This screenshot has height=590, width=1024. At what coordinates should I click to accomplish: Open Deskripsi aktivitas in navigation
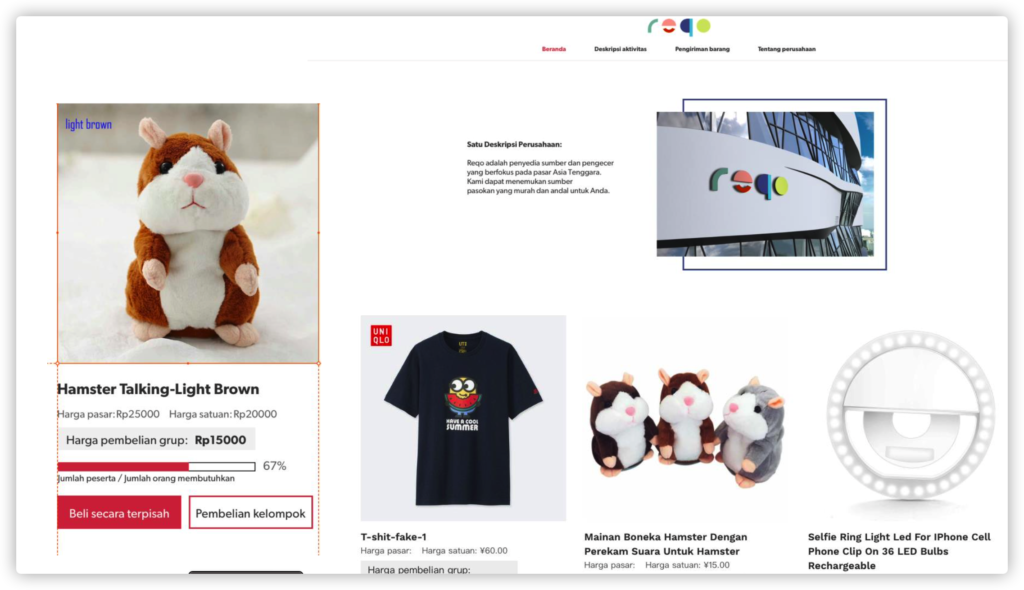tap(620, 49)
